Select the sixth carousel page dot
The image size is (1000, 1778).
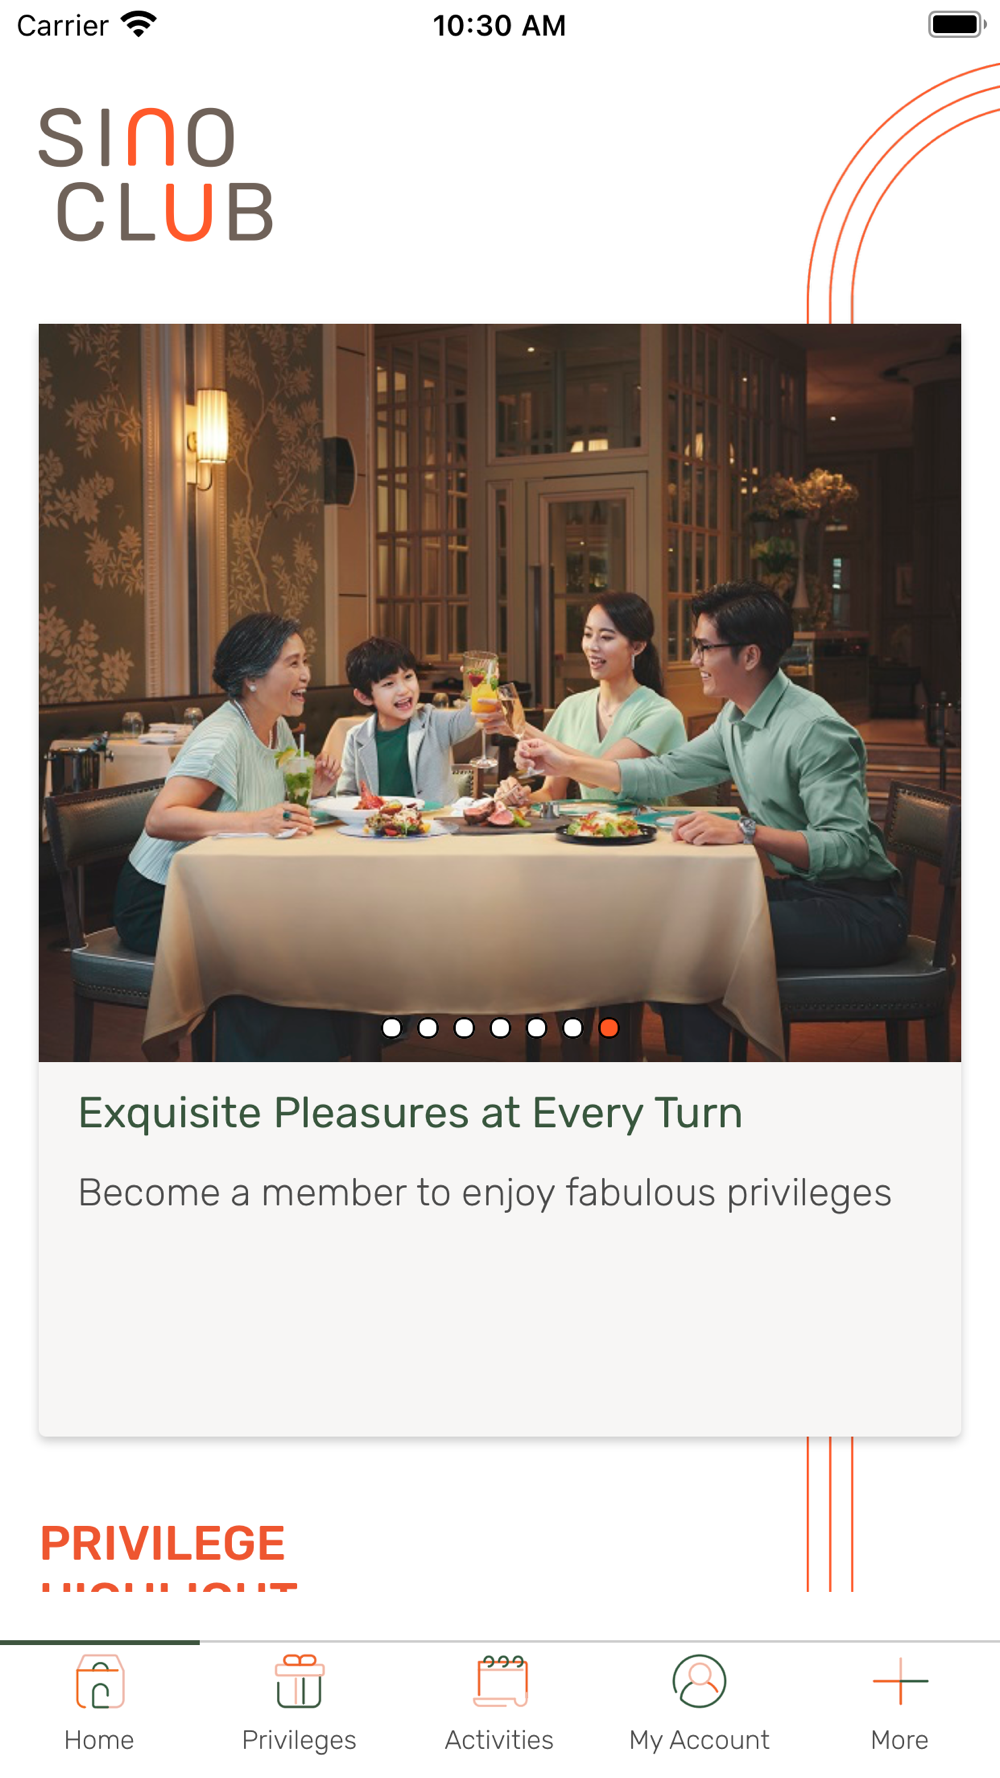[572, 1027]
